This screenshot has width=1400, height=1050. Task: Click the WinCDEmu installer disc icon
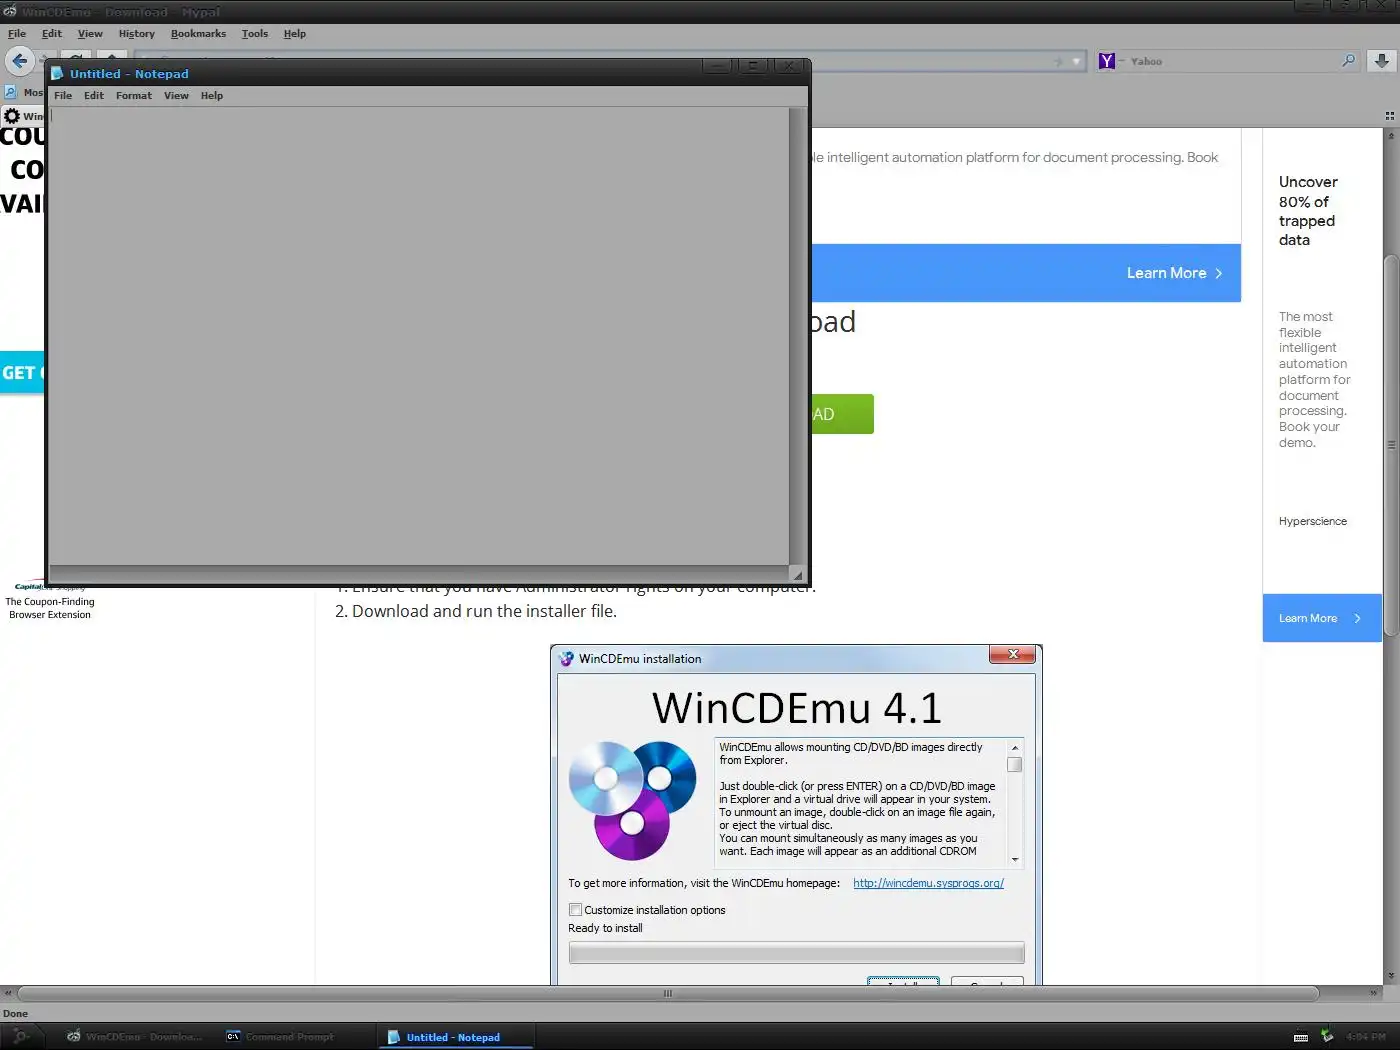[566, 658]
